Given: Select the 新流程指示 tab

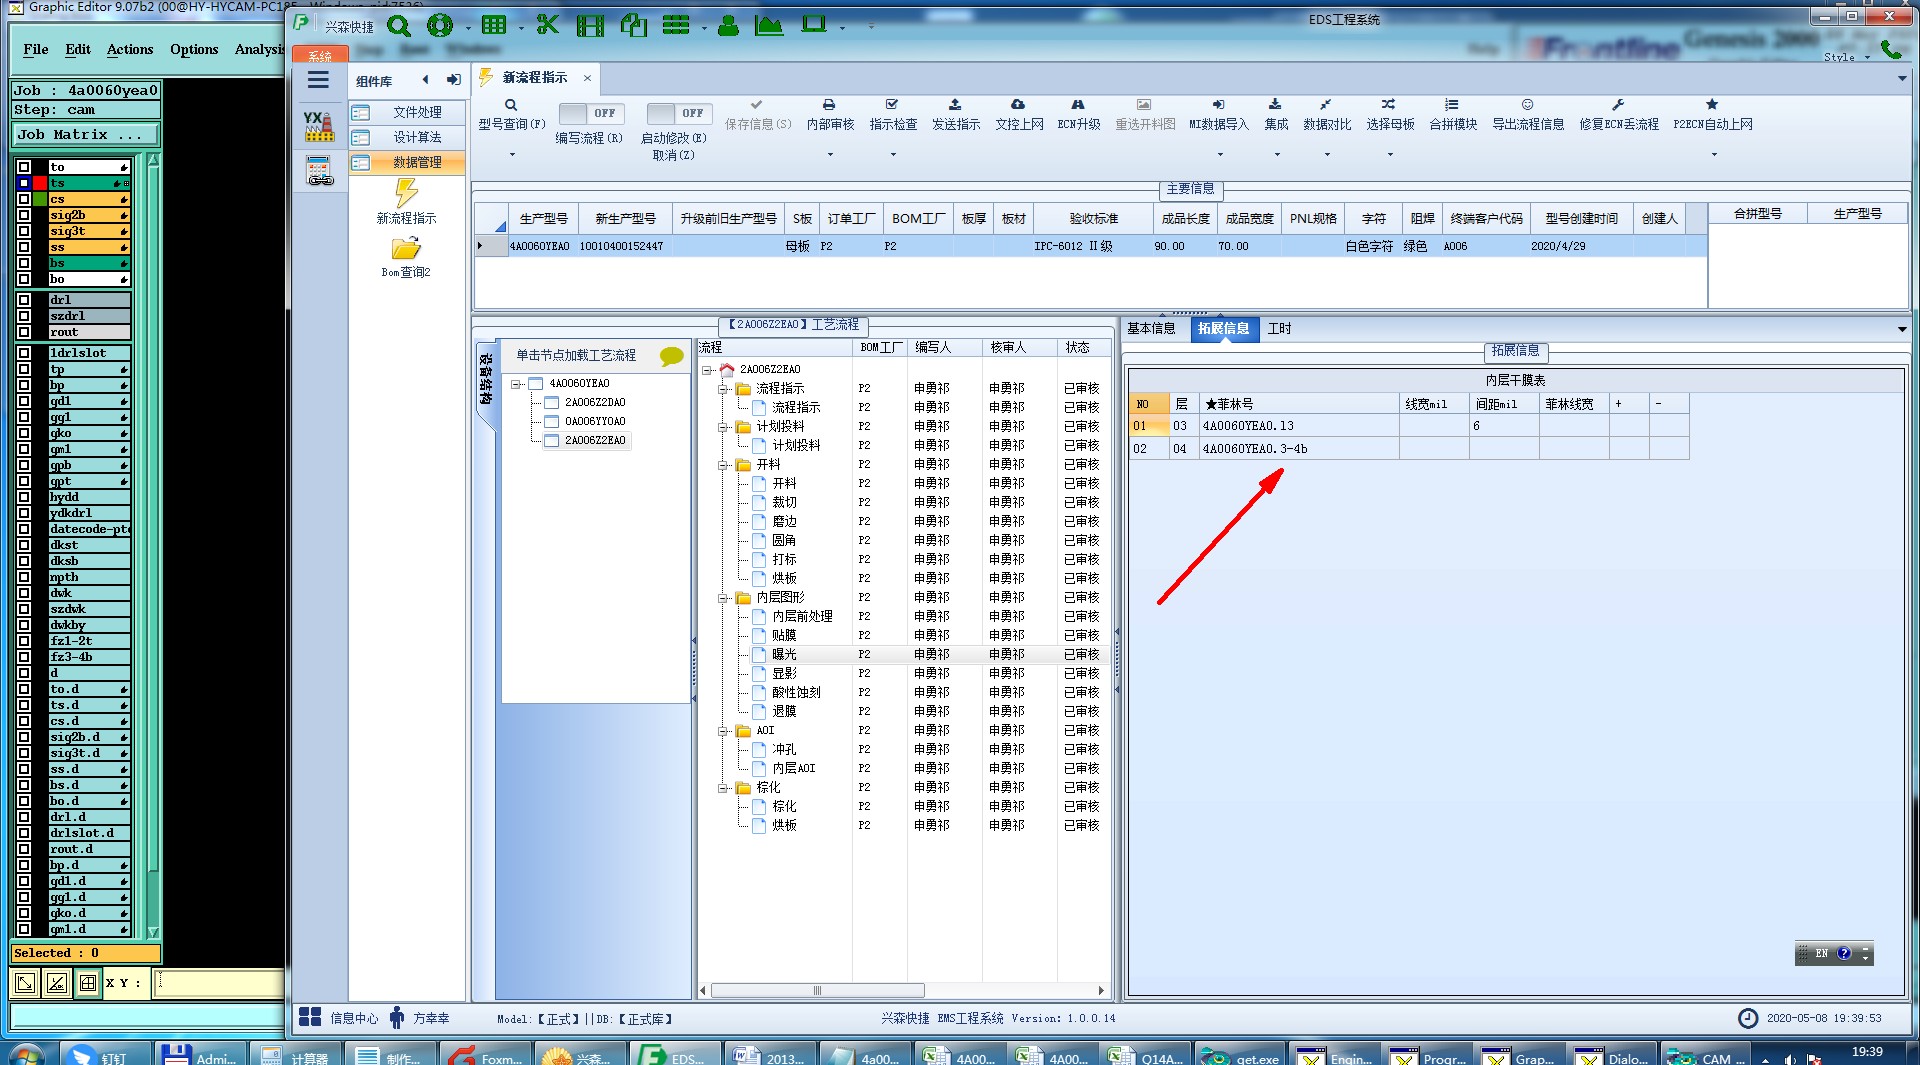Looking at the screenshot, I should [534, 77].
